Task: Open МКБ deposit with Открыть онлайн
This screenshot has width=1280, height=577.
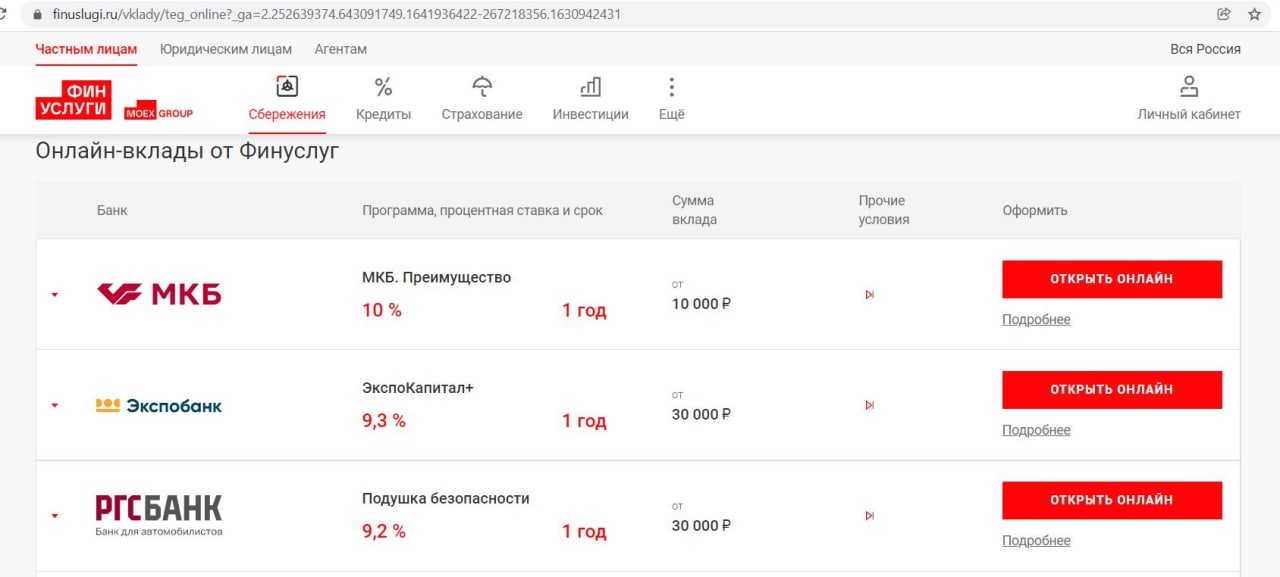Action: click(1112, 279)
